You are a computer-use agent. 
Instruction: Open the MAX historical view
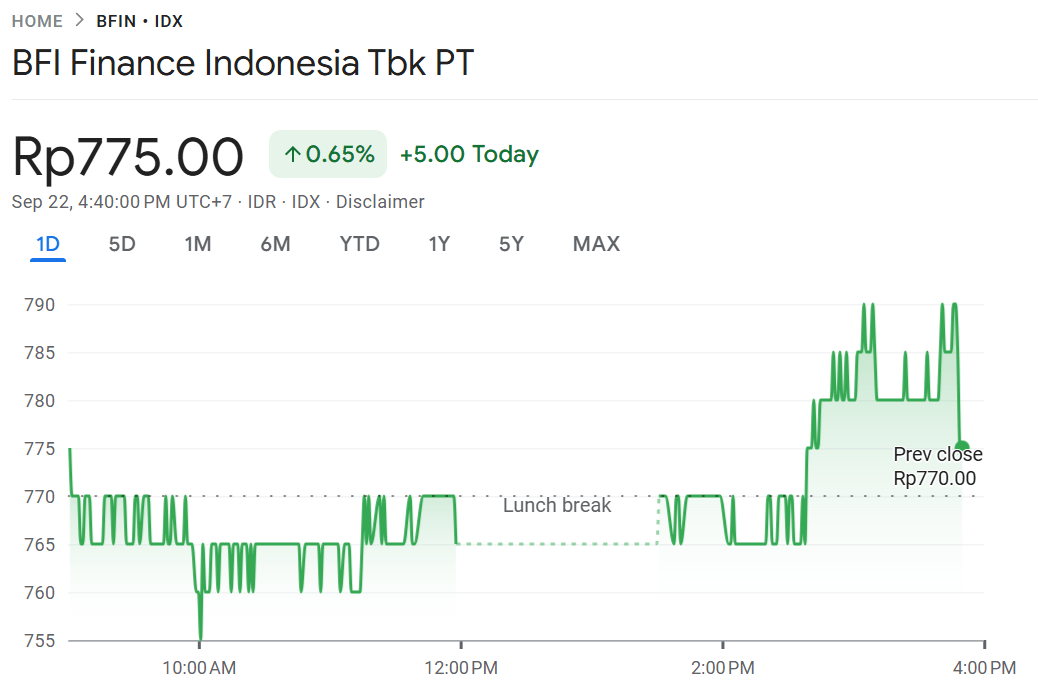(595, 243)
